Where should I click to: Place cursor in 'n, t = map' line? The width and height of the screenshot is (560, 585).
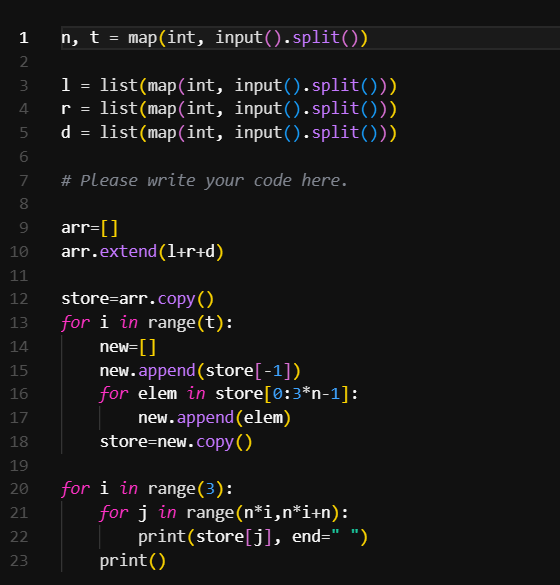point(215,38)
